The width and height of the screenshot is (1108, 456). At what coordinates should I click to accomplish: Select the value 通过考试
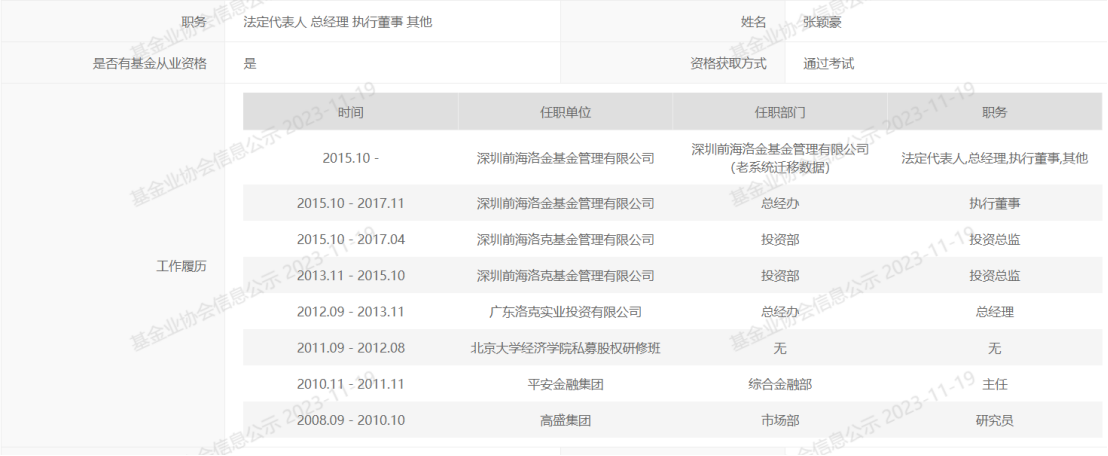pyautogui.click(x=828, y=64)
